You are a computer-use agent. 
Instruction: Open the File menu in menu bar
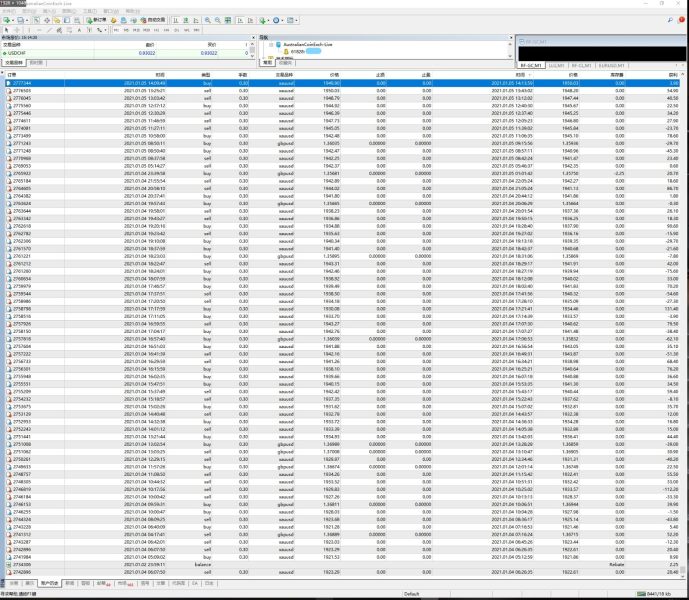point(7,11)
